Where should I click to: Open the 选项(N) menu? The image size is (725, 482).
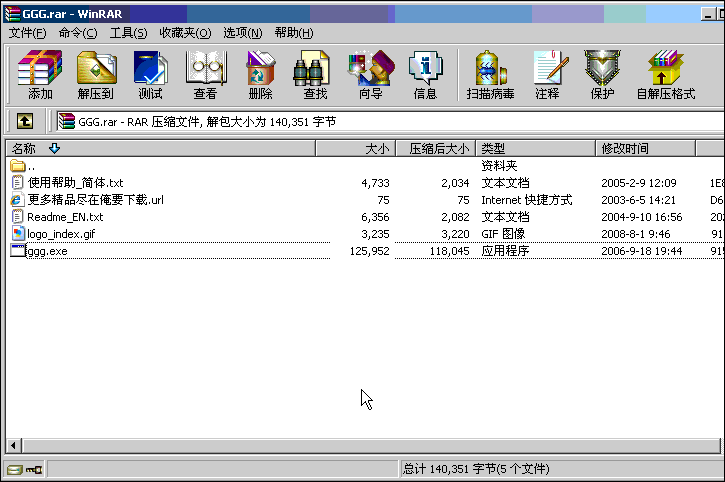click(242, 33)
